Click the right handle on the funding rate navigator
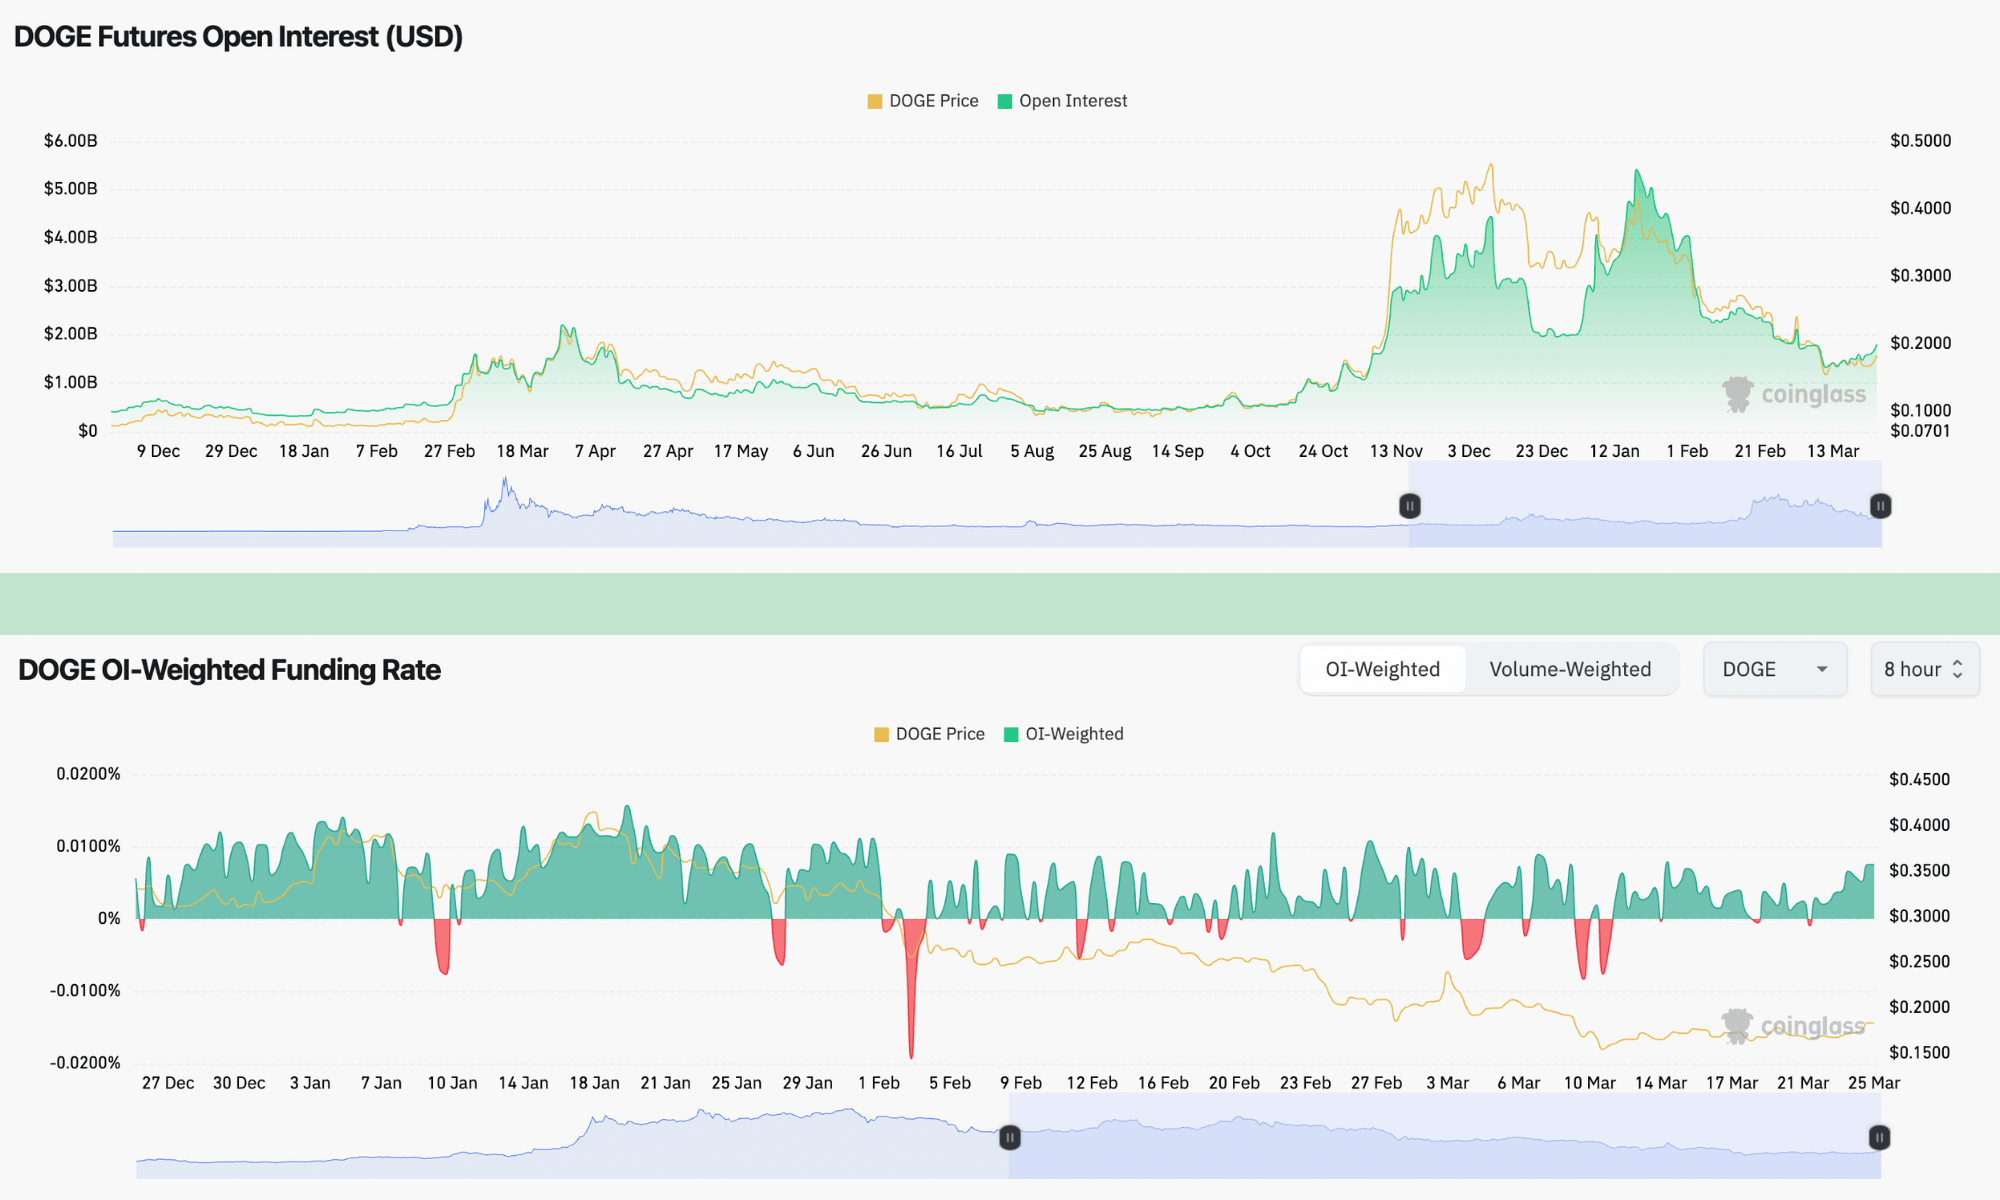This screenshot has width=2000, height=1200. (1880, 1137)
